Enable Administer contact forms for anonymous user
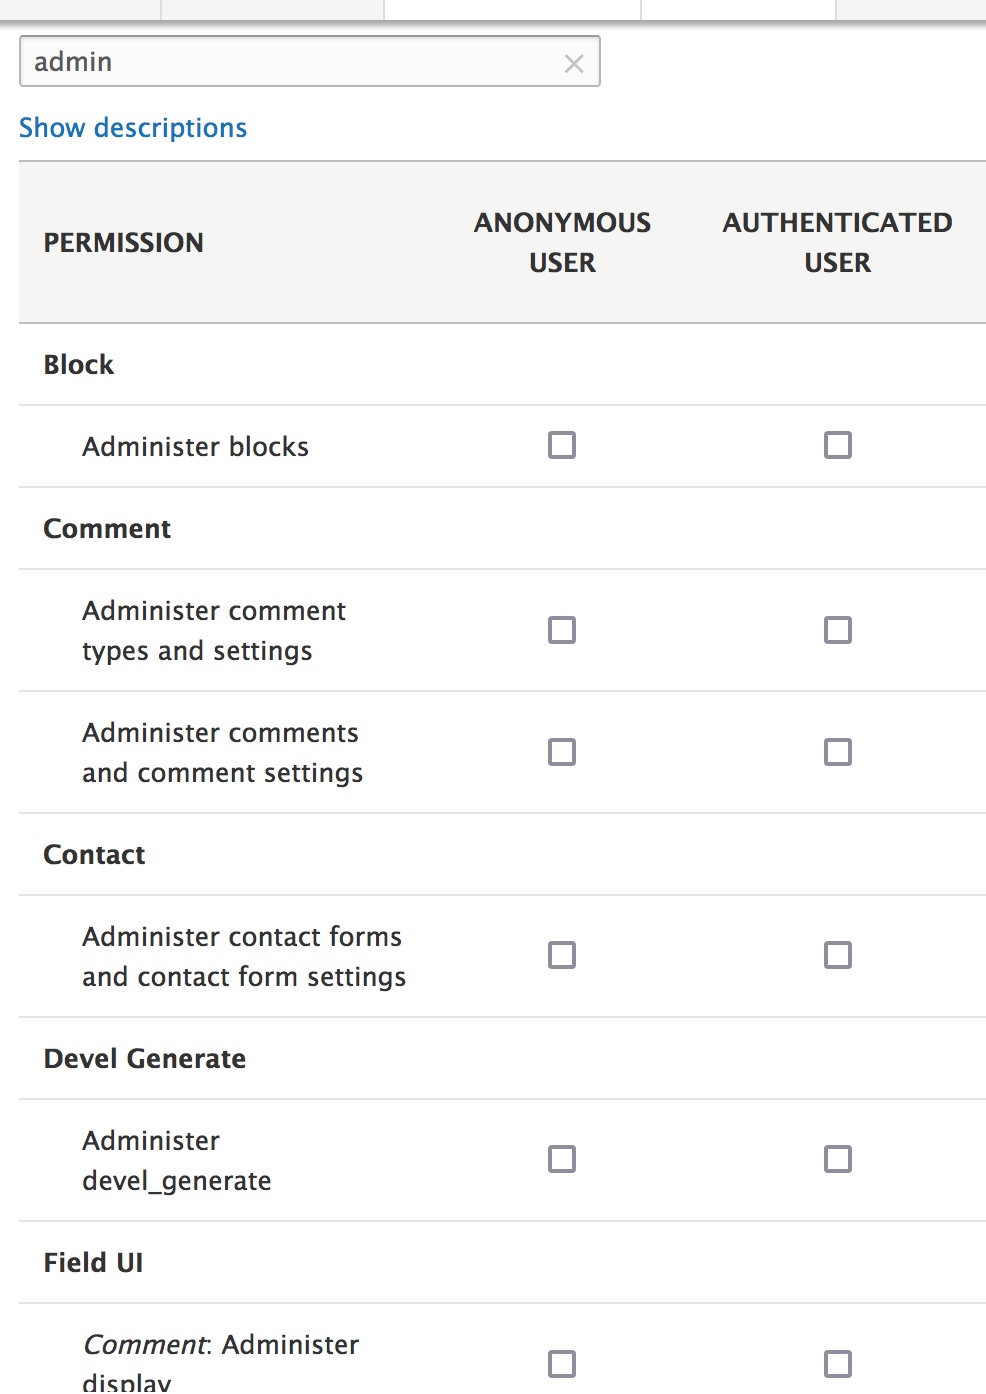Screen dimensions: 986x1394 [x=561, y=955]
